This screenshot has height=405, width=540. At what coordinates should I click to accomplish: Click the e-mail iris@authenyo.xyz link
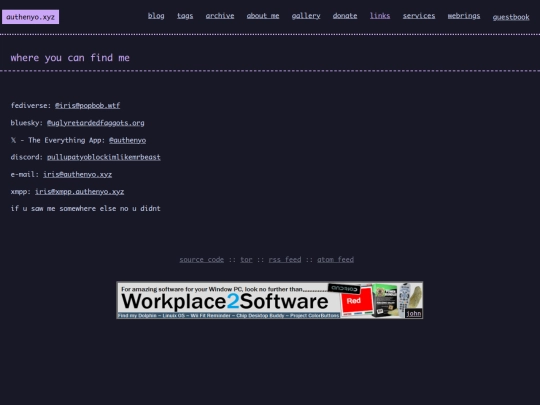(77, 174)
